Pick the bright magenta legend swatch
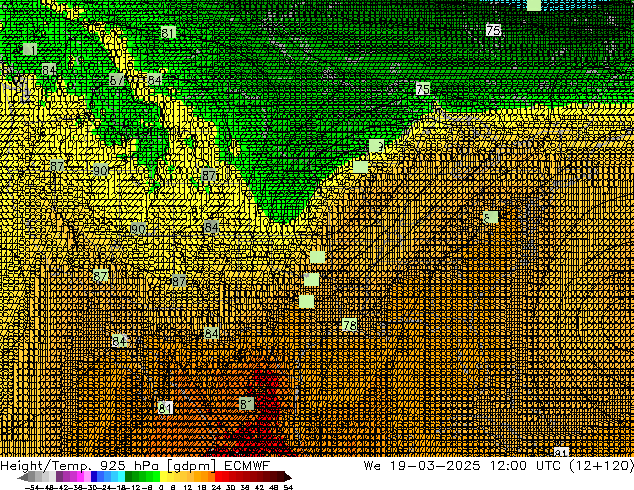 [80, 477]
